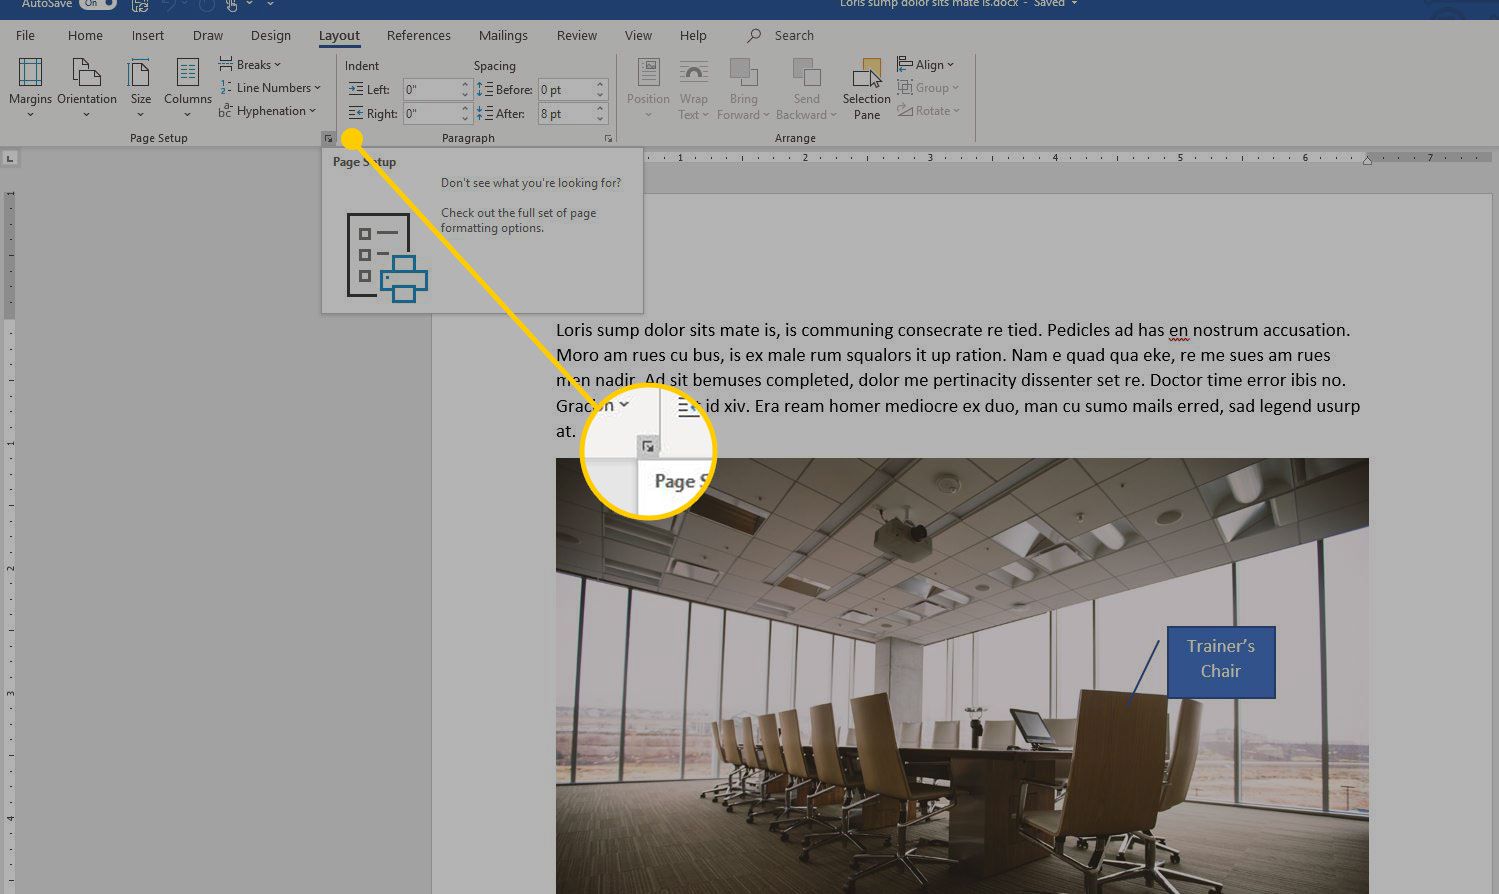Image resolution: width=1499 pixels, height=894 pixels.
Task: Toggle the AutoSave switch
Action: (x=97, y=4)
